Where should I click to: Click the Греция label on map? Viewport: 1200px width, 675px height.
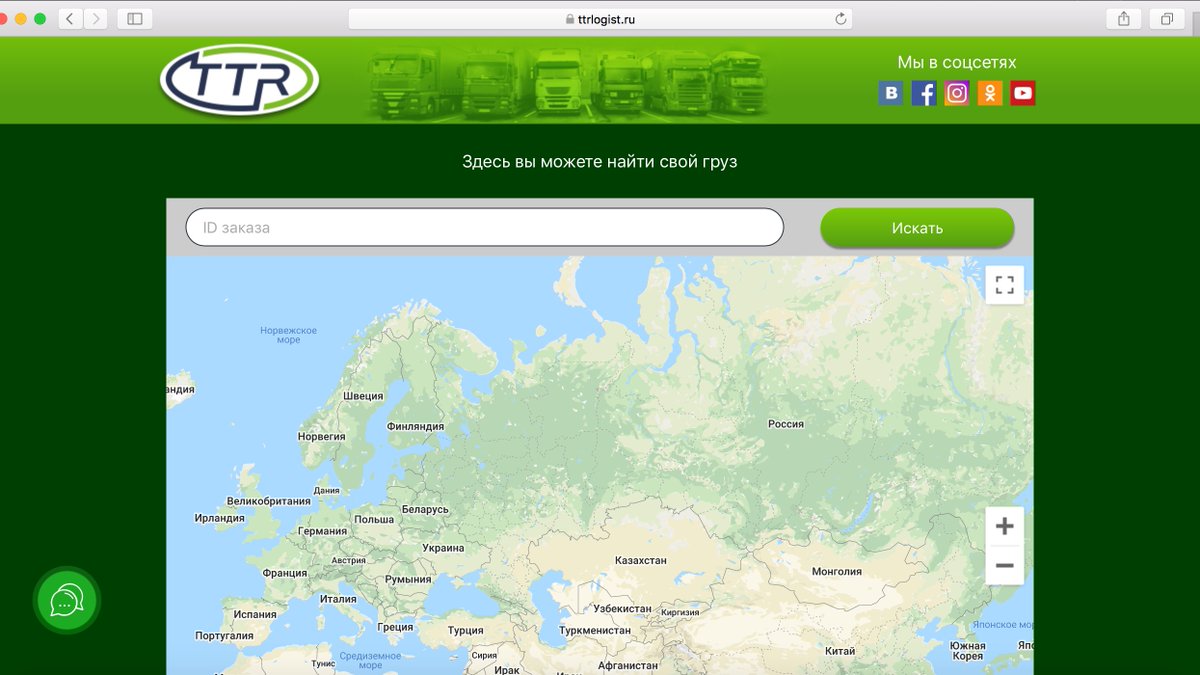[x=395, y=628]
